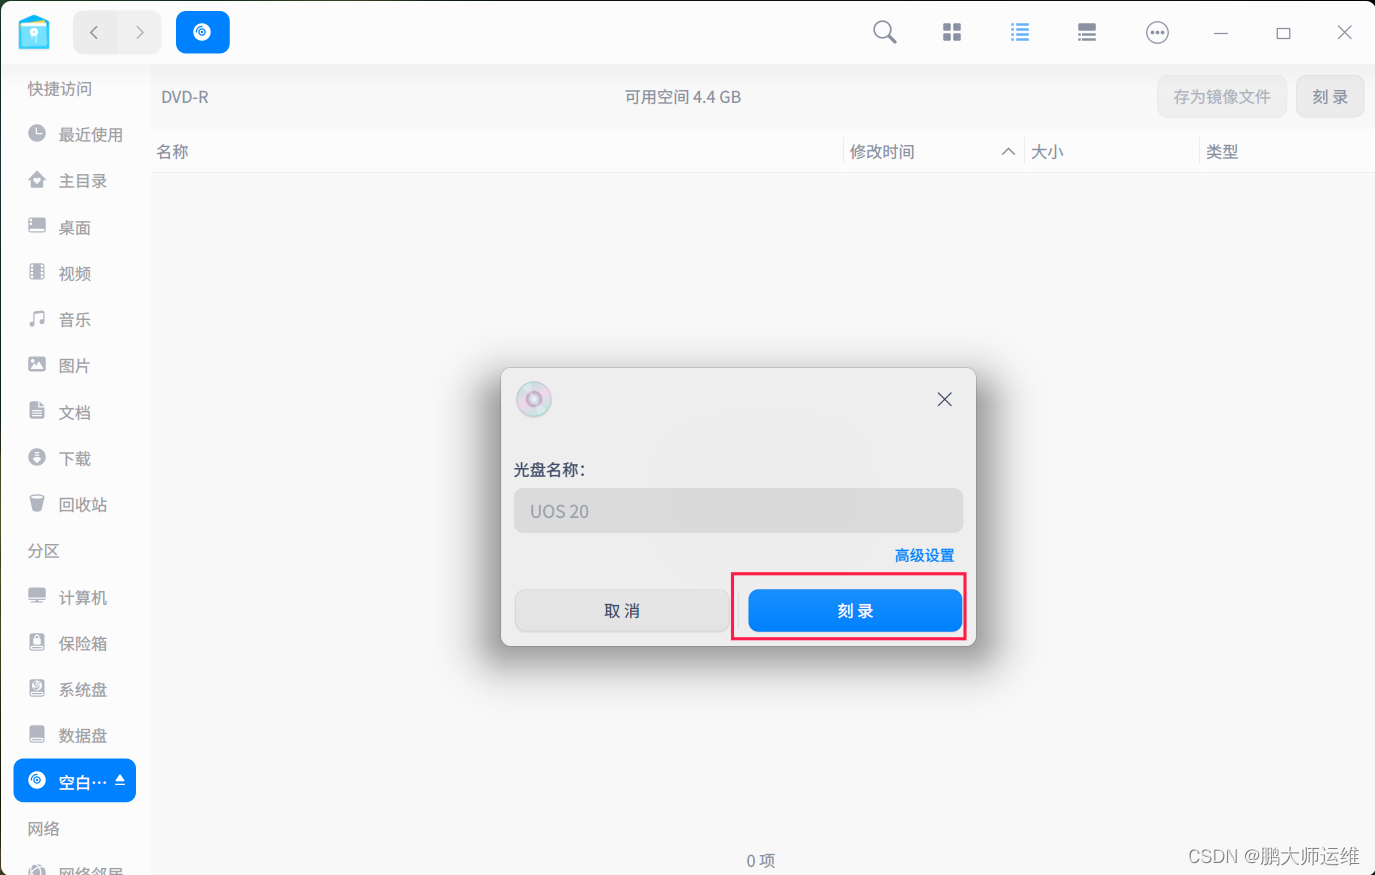Click the 存为镜像文件 button
This screenshot has height=875, width=1375.
point(1221,96)
